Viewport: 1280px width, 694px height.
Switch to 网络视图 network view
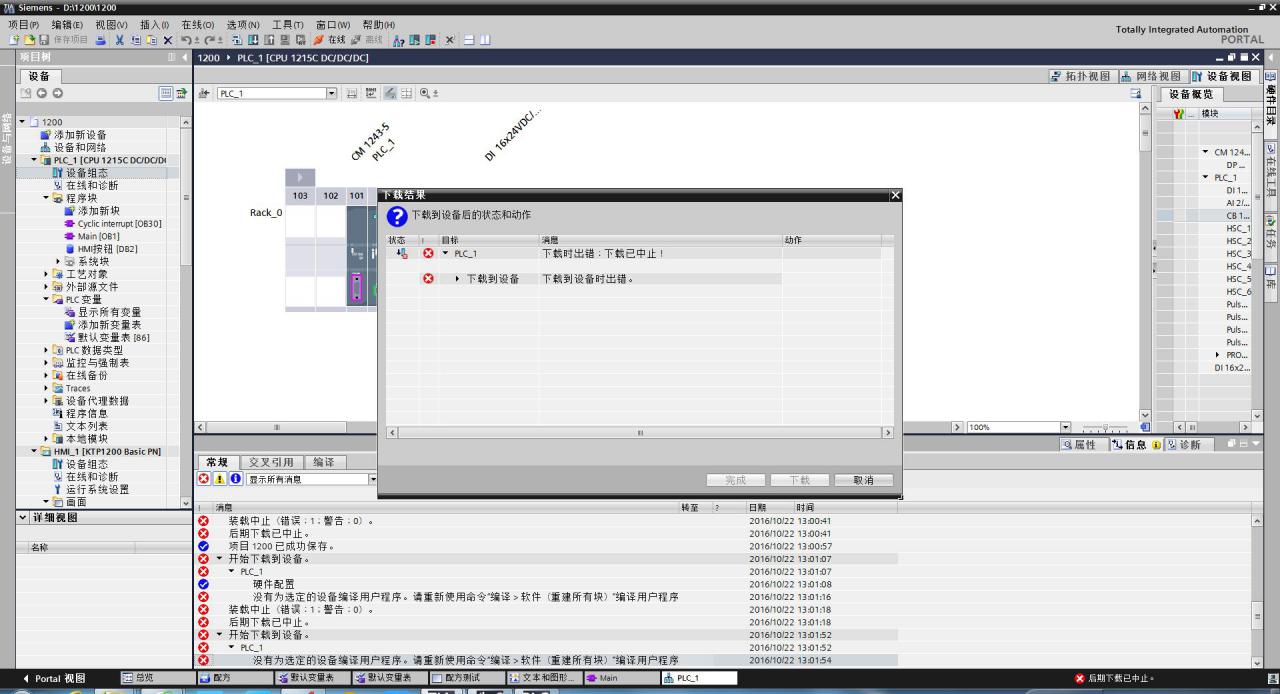1150,77
